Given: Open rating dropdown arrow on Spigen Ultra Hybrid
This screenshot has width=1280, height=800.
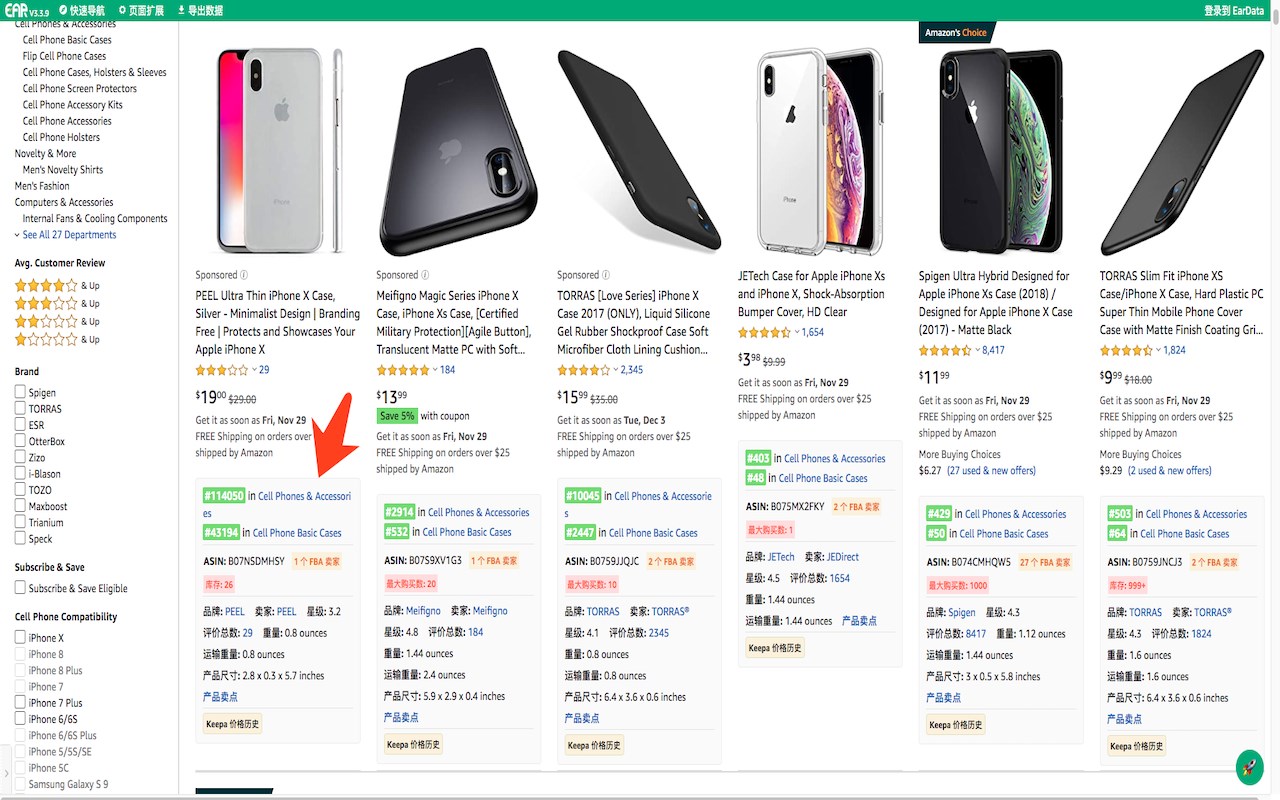Looking at the screenshot, I should pyautogui.click(x=977, y=350).
